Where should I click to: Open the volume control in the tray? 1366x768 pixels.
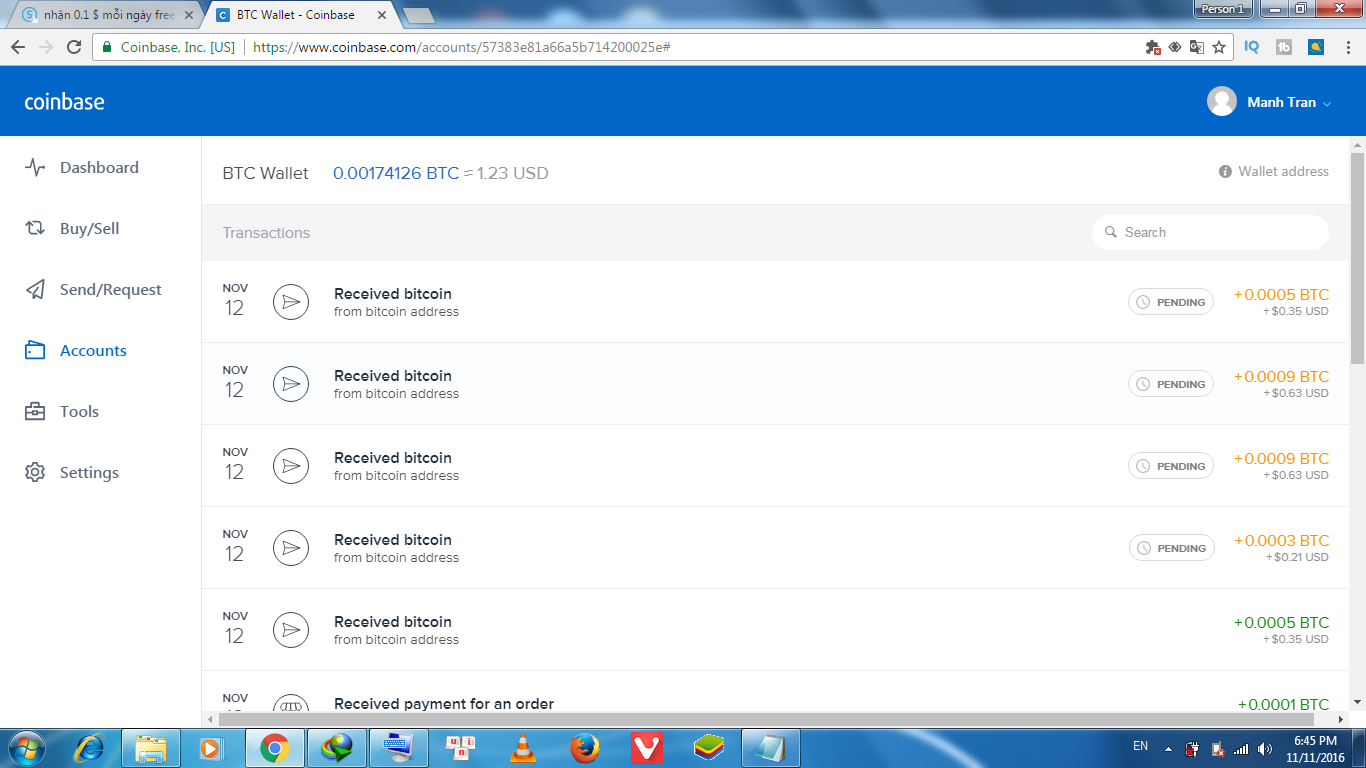tap(1265, 748)
